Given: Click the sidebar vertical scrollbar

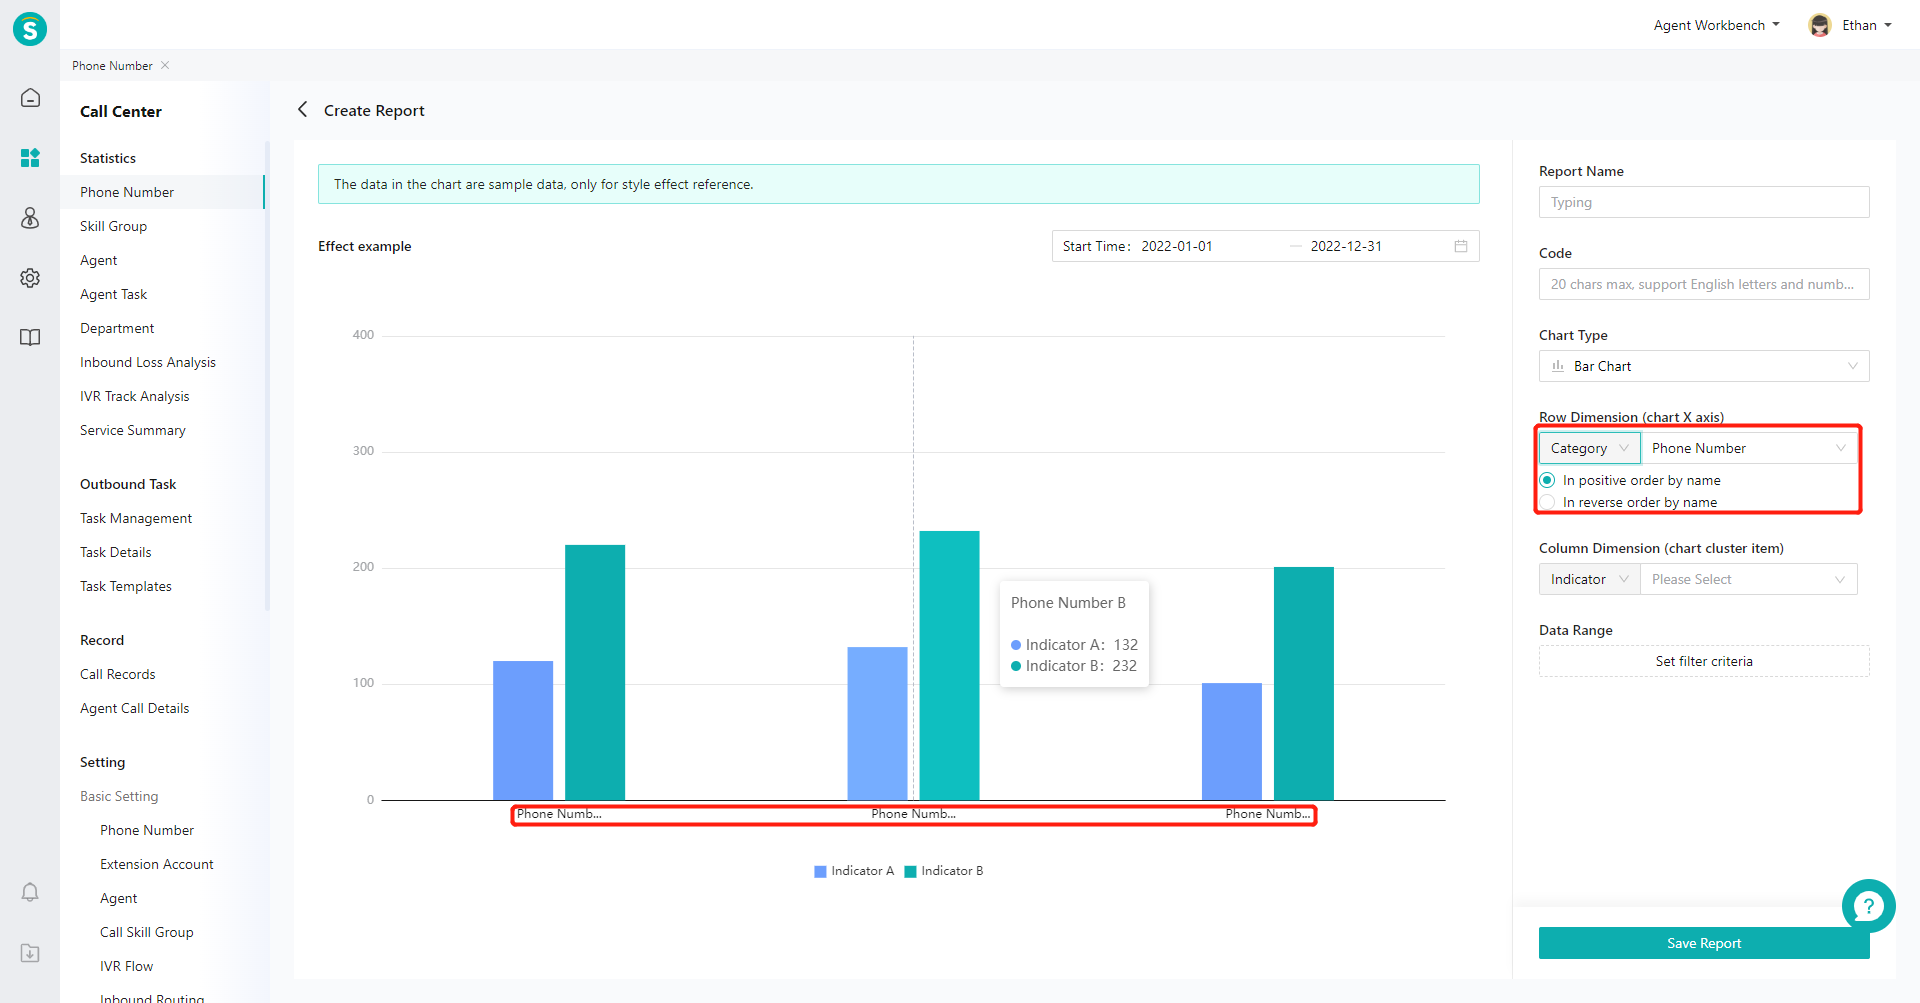Looking at the screenshot, I should (267, 375).
